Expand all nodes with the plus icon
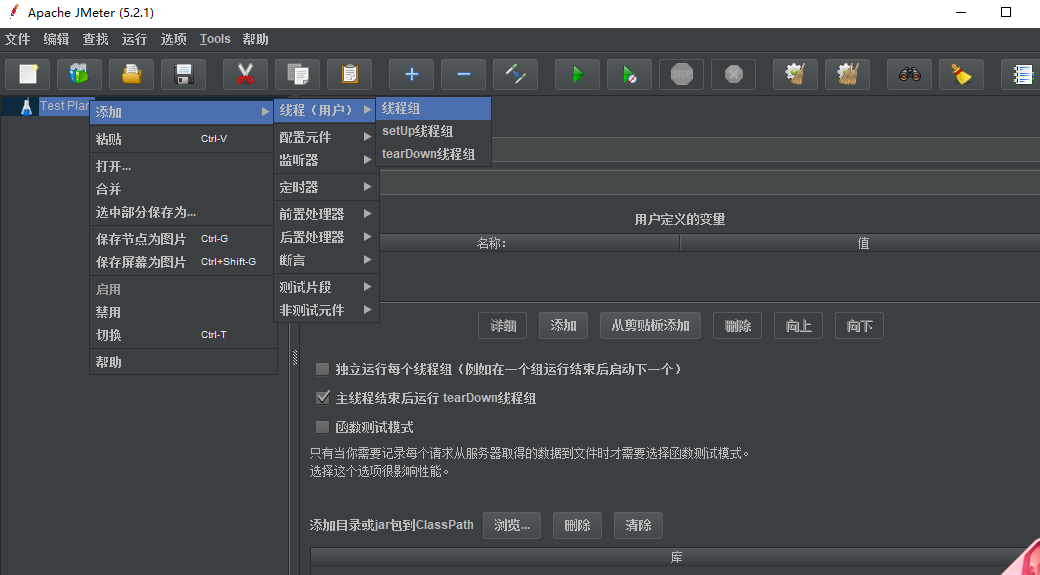1040x575 pixels. click(x=411, y=74)
